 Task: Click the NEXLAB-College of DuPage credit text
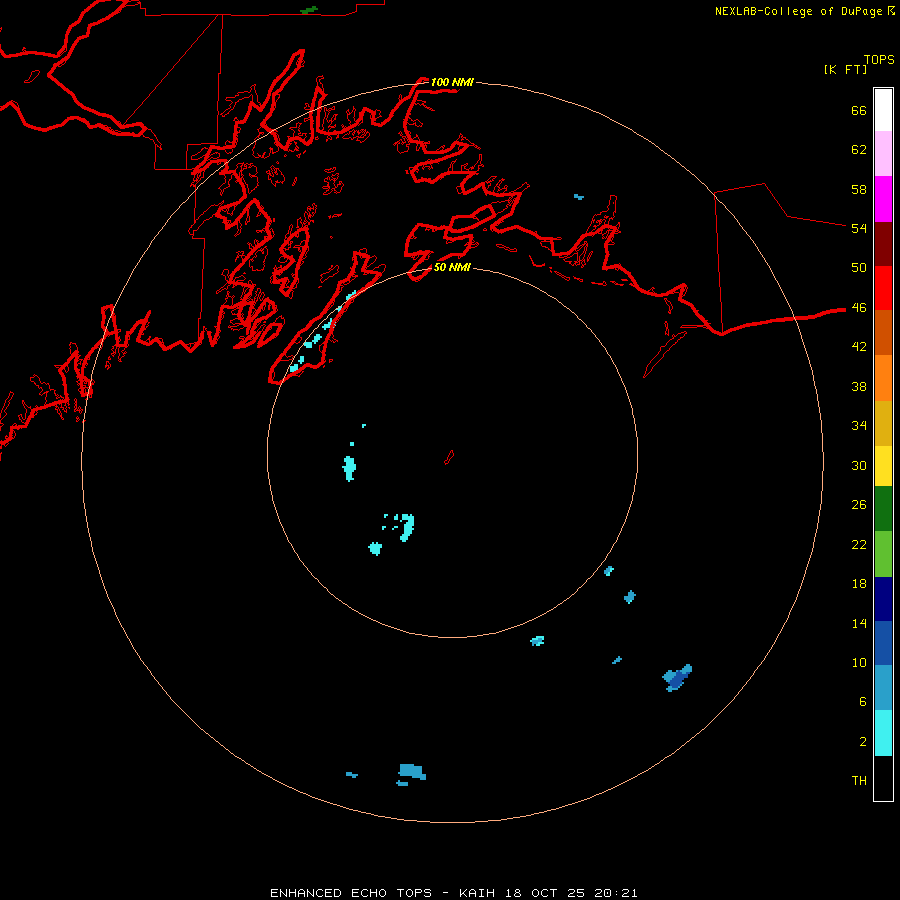804,11
